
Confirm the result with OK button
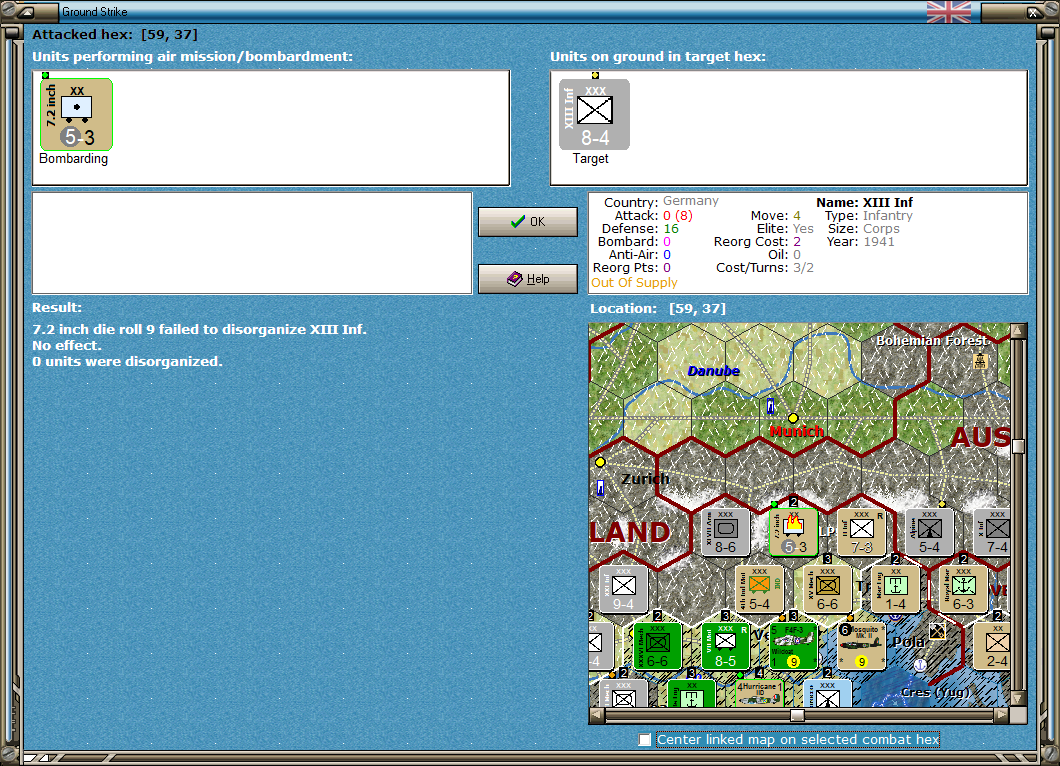click(528, 222)
